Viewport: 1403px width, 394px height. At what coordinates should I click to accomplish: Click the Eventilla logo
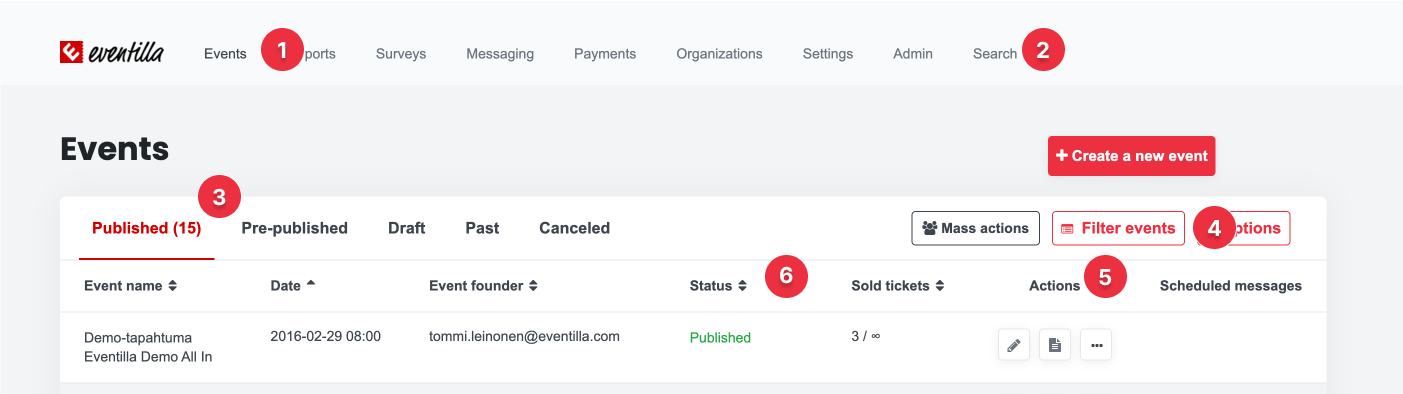(x=111, y=52)
